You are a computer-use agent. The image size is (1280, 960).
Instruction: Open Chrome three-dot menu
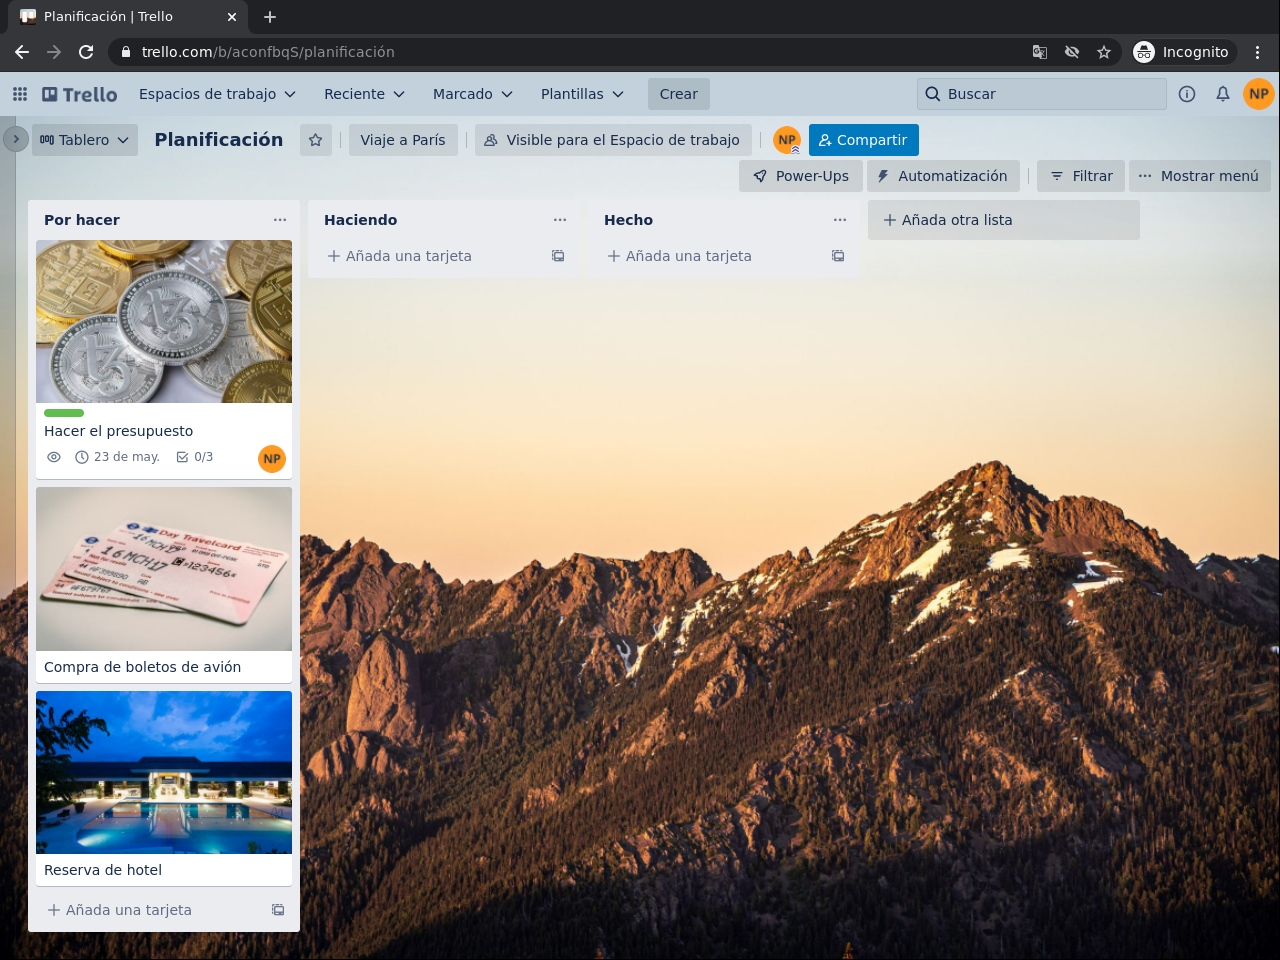(1258, 52)
